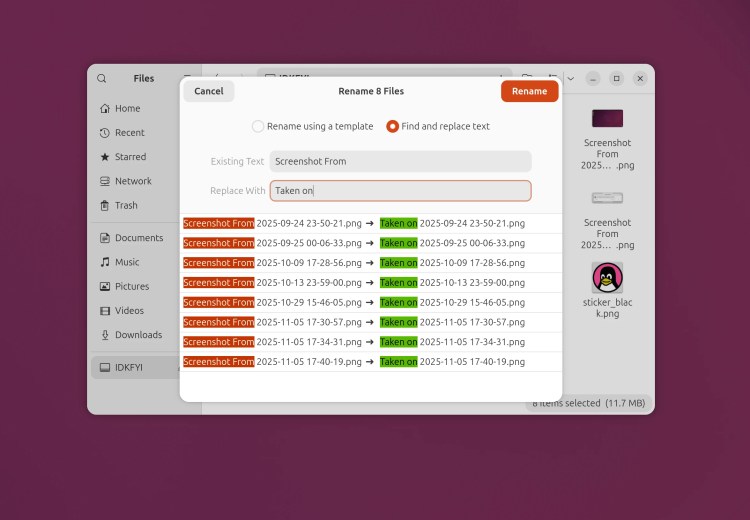Open the Network location

coord(133,181)
